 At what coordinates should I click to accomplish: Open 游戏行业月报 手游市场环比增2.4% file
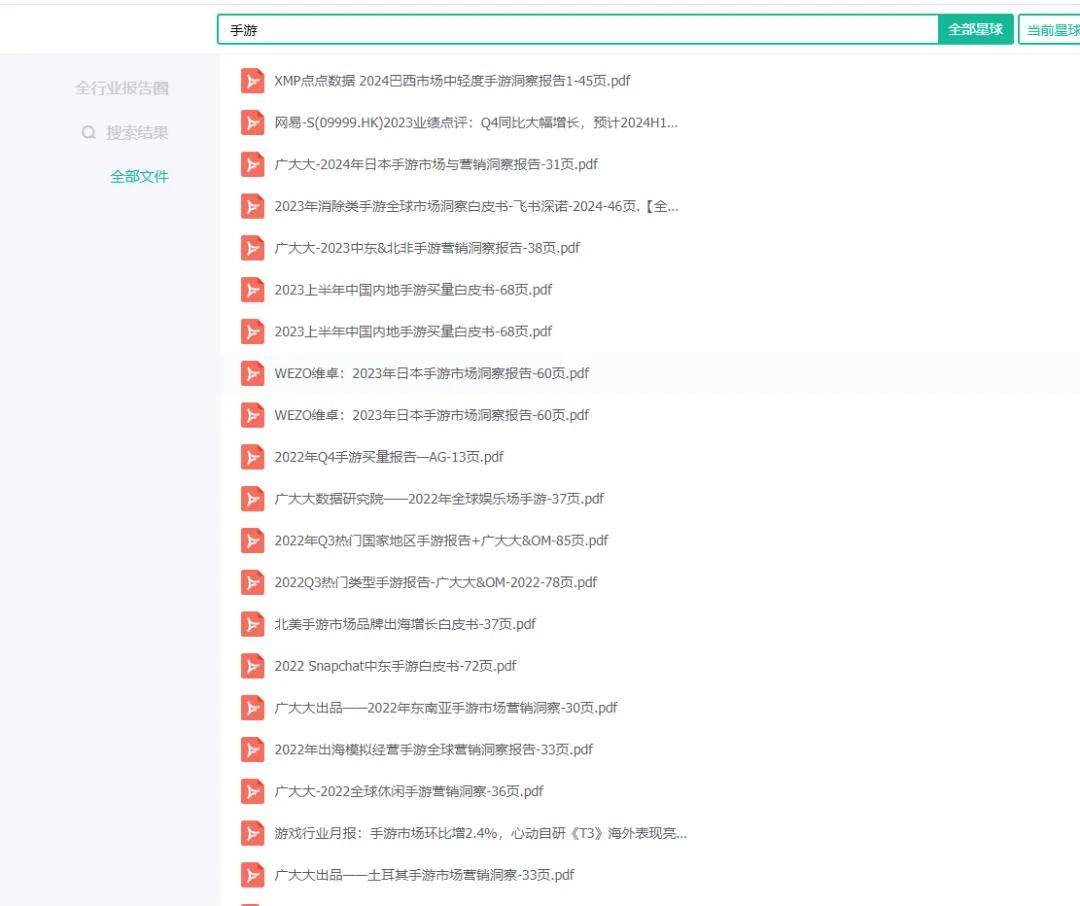pos(480,834)
